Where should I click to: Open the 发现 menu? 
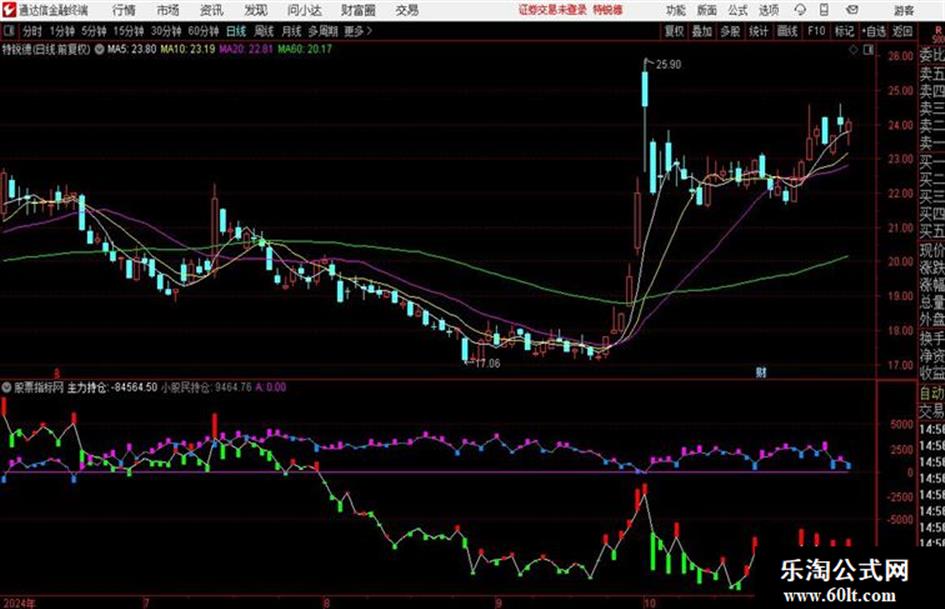tap(256, 10)
